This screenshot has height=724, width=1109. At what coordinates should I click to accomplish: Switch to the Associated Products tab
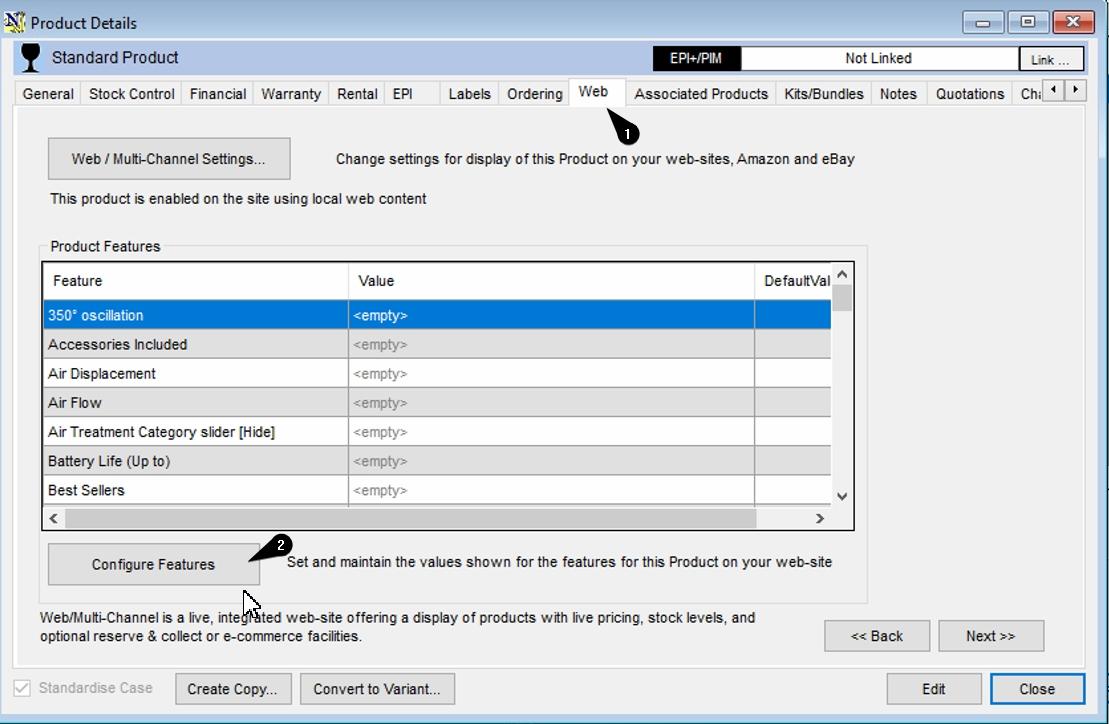click(699, 93)
